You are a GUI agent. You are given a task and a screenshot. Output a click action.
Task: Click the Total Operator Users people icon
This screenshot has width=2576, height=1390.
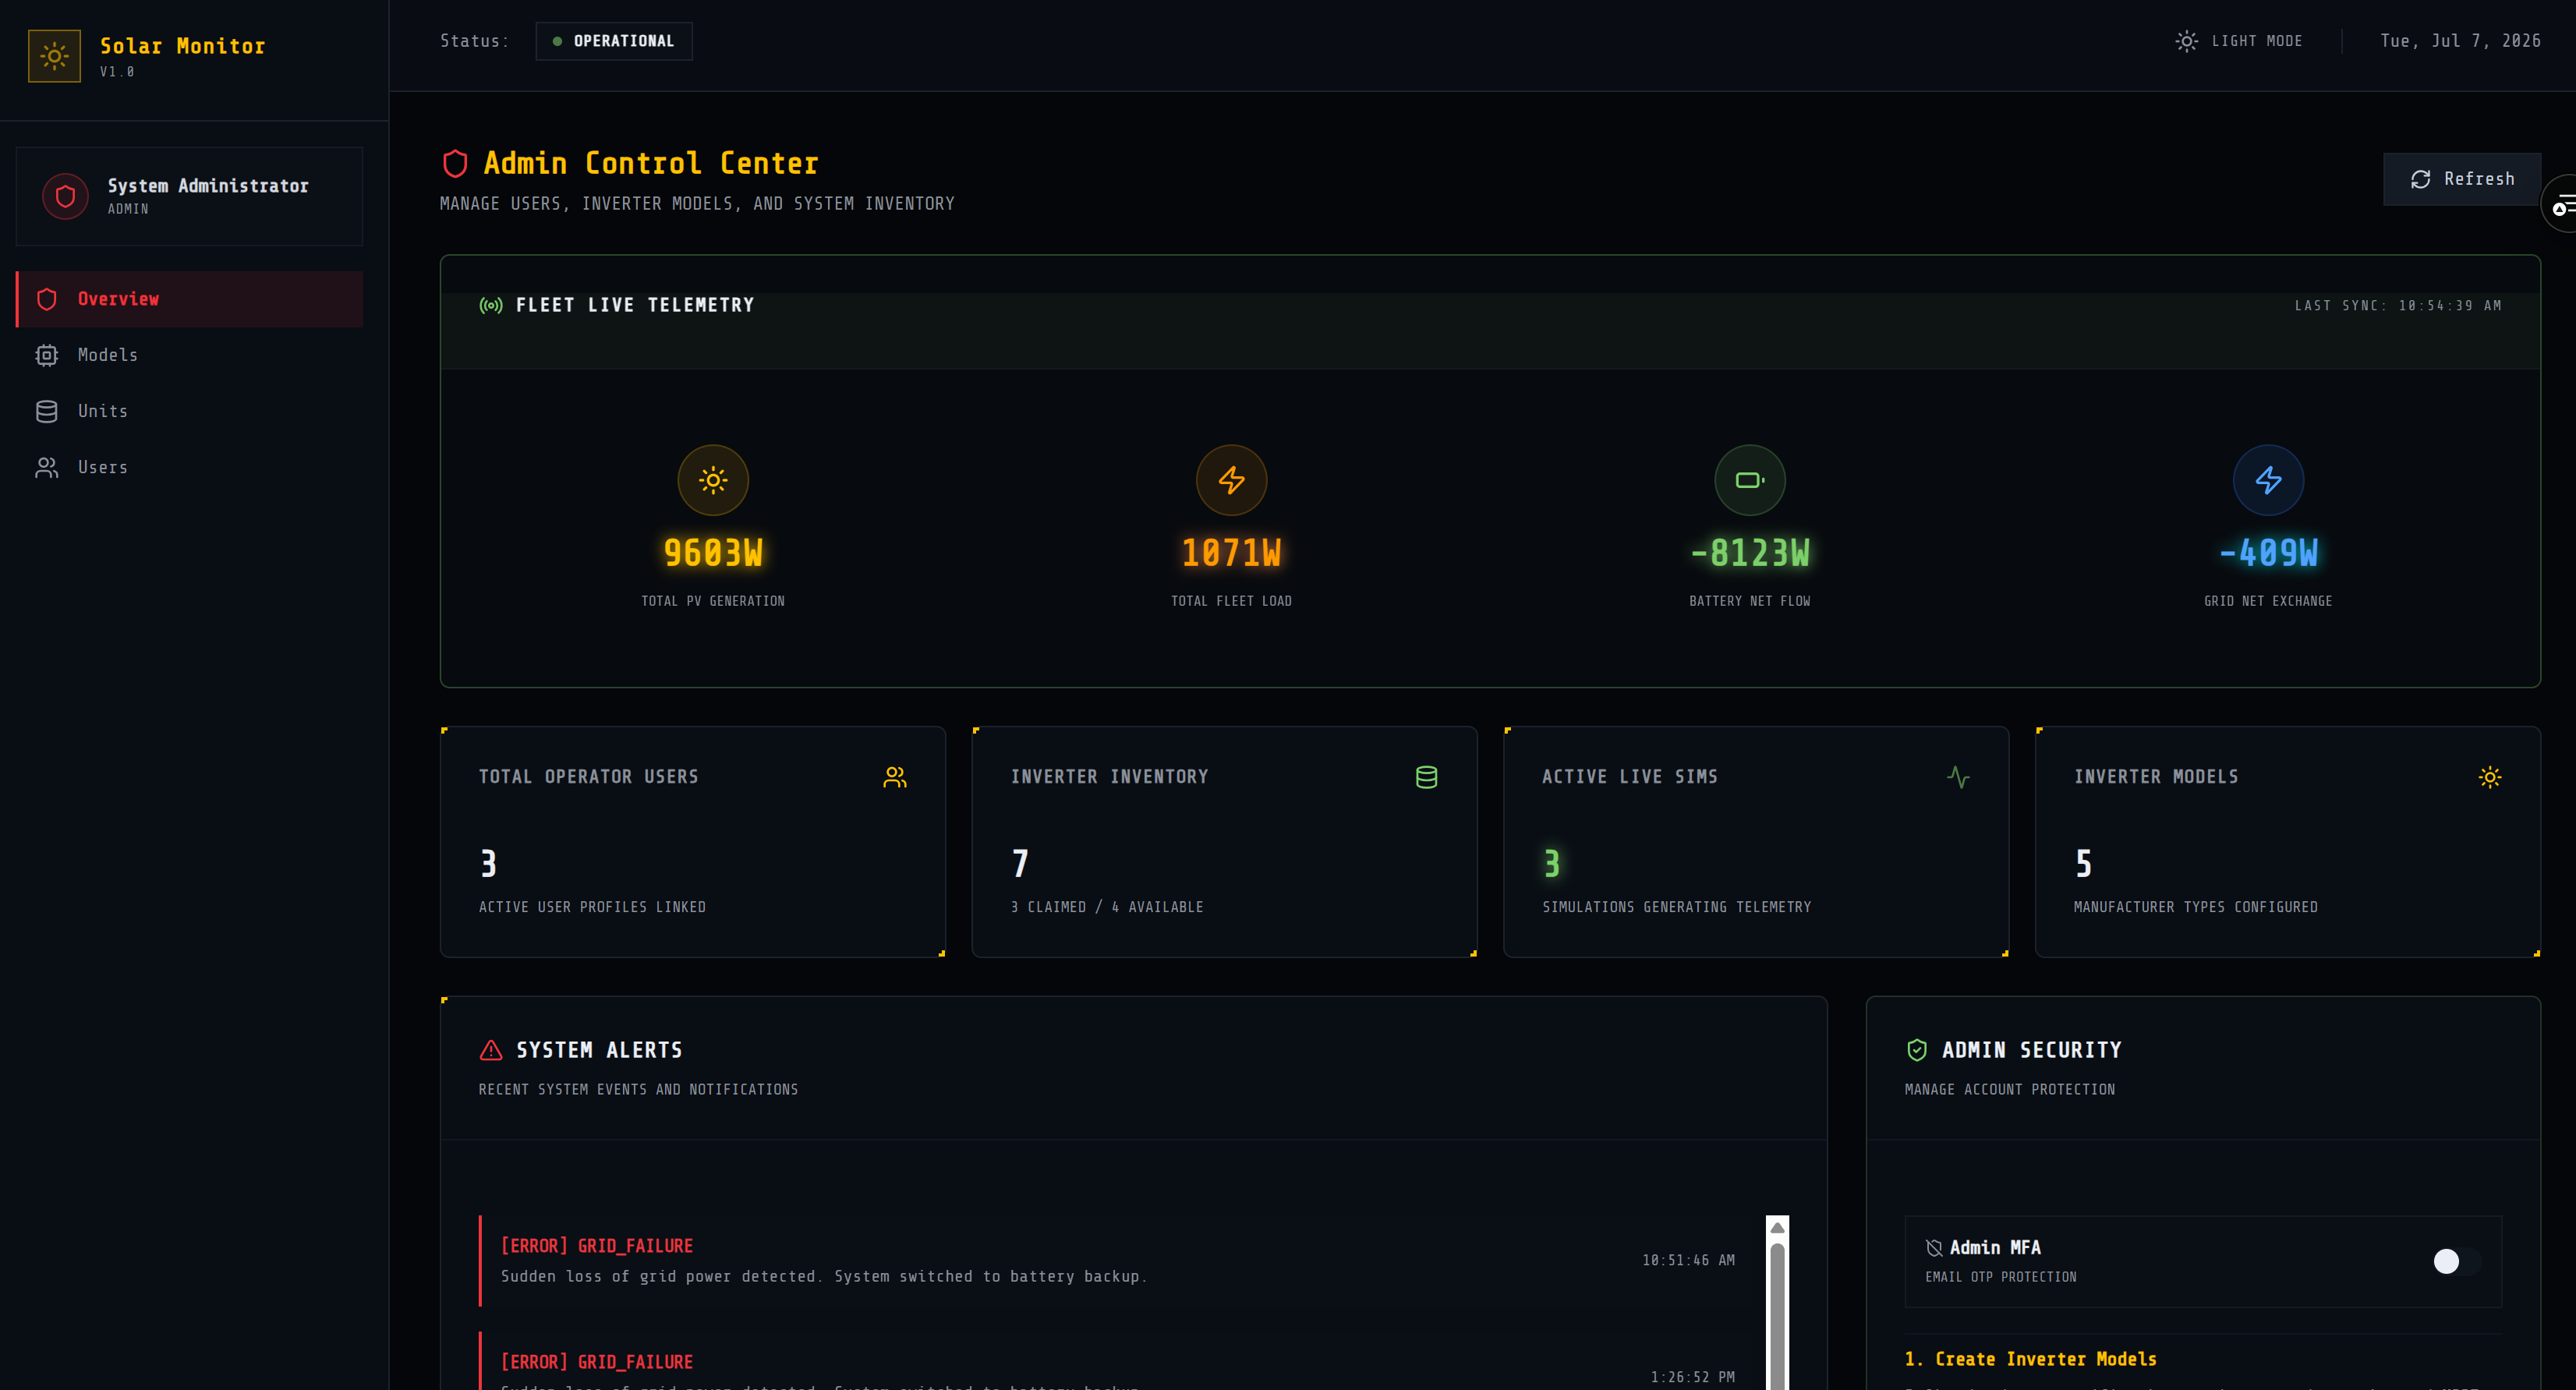895,777
